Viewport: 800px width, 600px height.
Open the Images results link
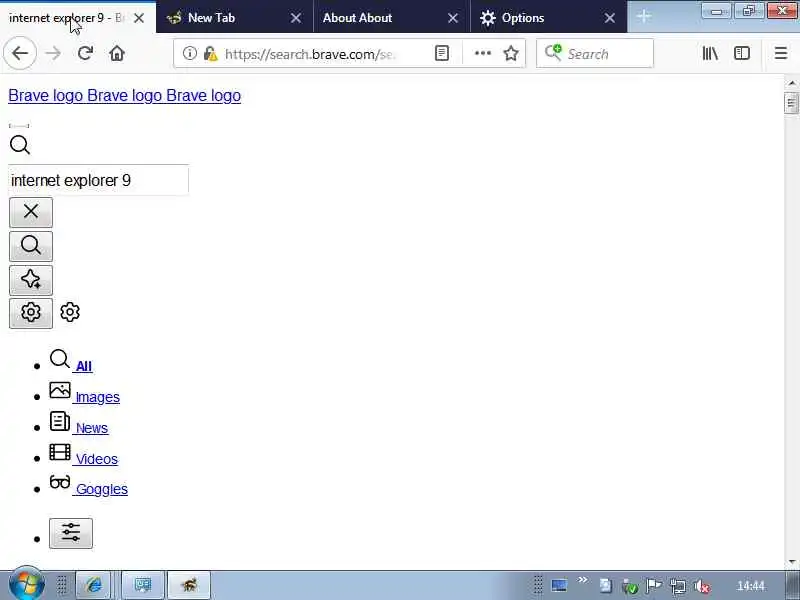pos(97,397)
